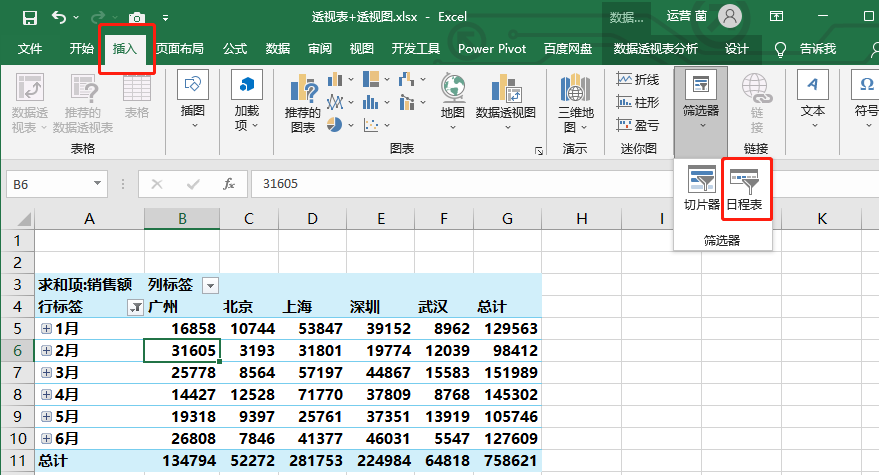Switch to the 公式 ribbon tab
Image resolution: width=879 pixels, height=475 pixels.
[x=235, y=48]
